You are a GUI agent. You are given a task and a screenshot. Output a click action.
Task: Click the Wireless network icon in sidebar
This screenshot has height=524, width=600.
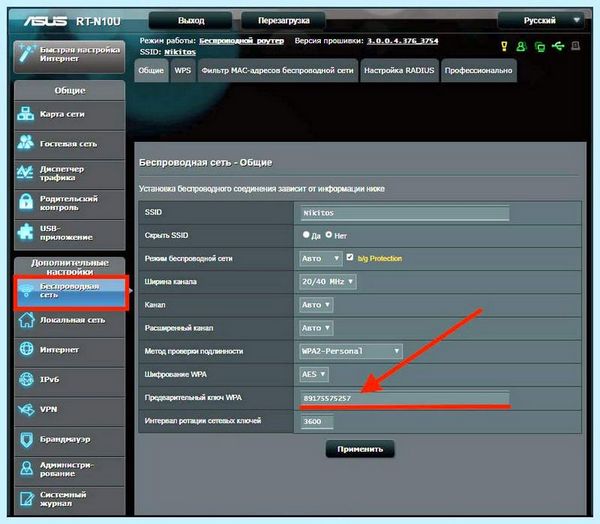[x=26, y=290]
